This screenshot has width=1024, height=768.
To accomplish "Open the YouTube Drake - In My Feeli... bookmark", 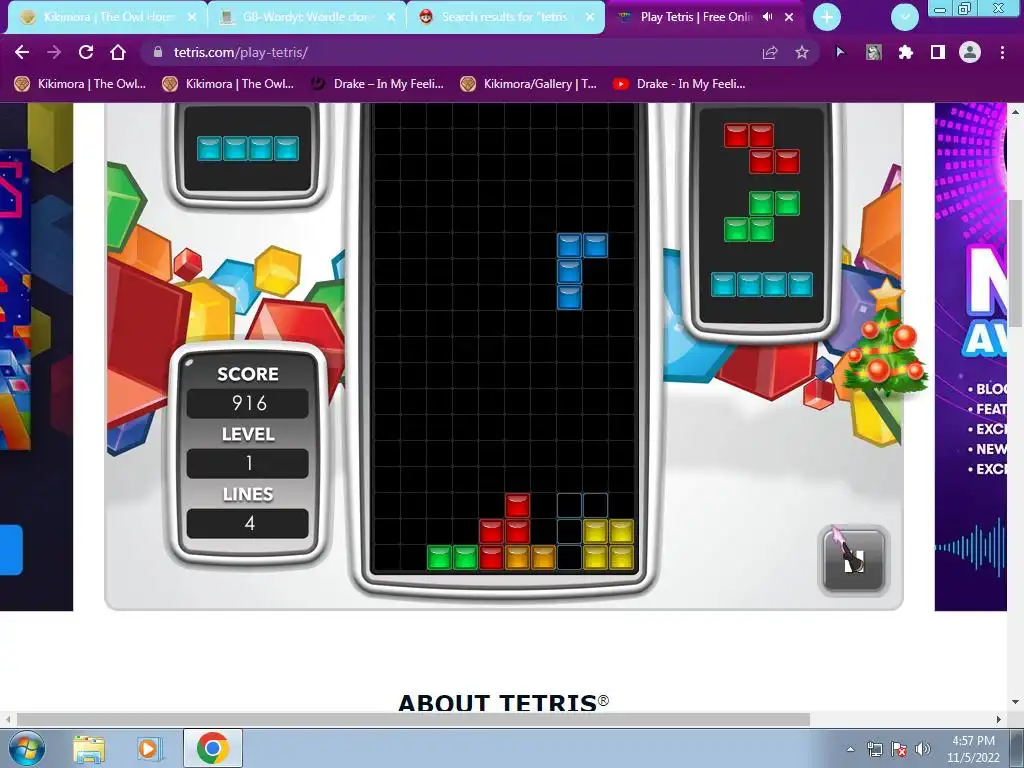I will pos(679,84).
